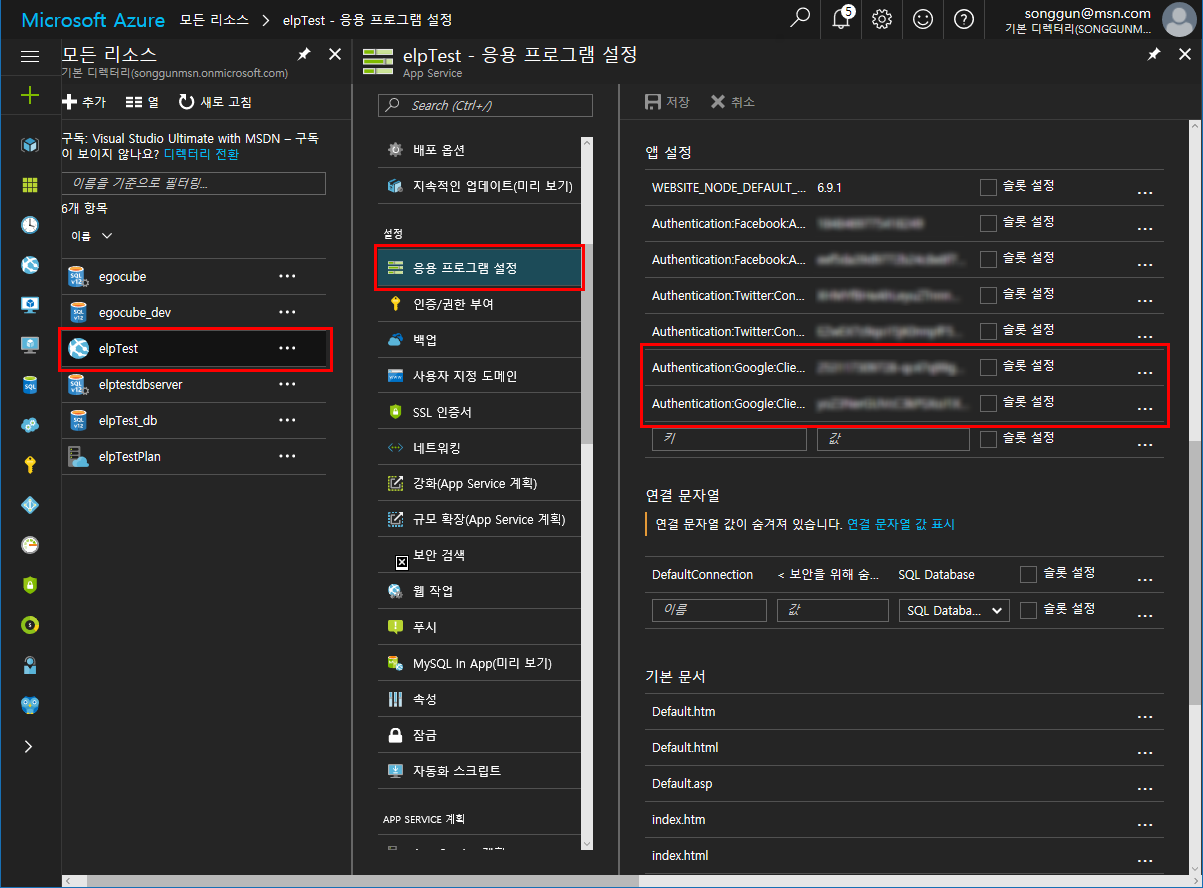This screenshot has width=1203, height=888.
Task: Open the blue diamond sidebar icon
Action: [30, 505]
